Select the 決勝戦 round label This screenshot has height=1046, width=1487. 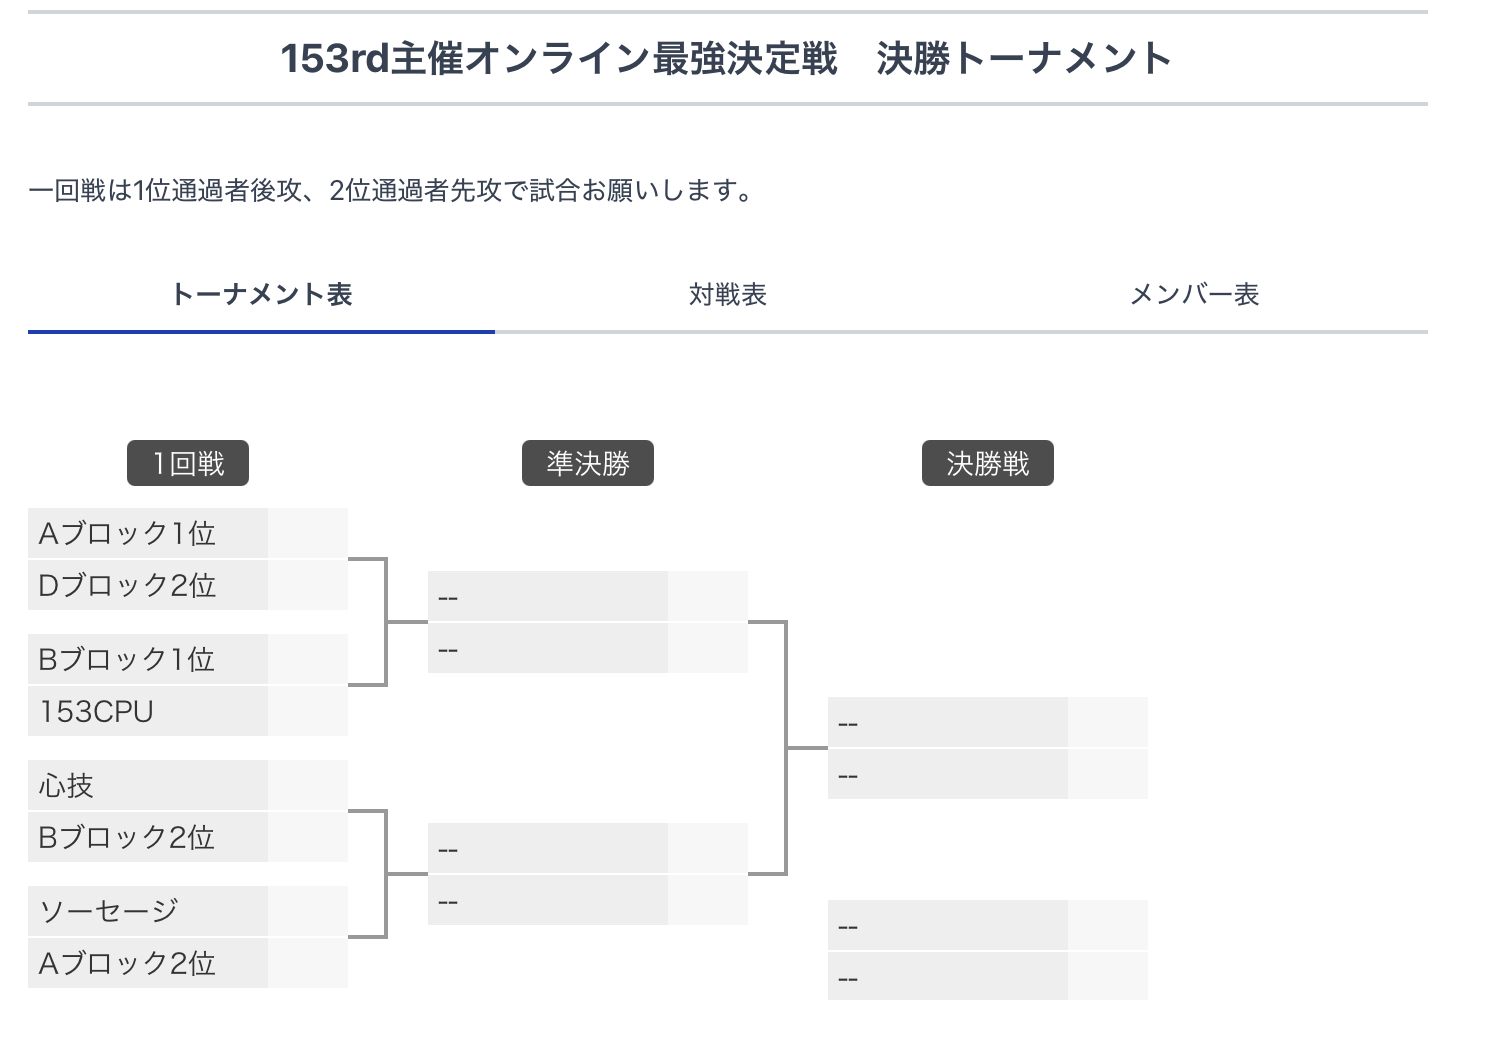tap(988, 464)
